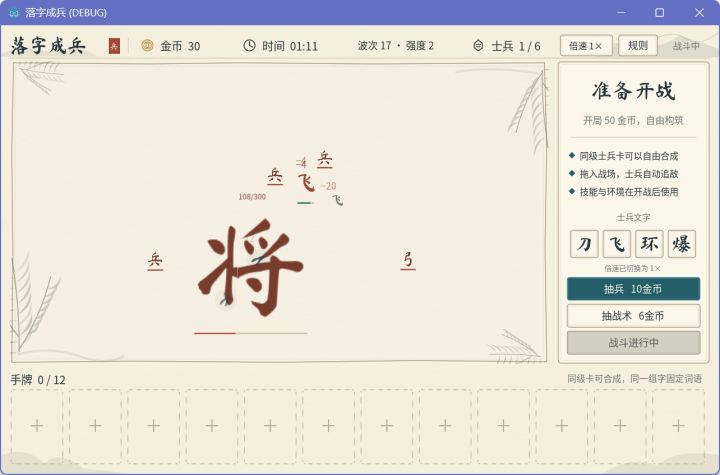
Task: Click the large 将 general character
Action: click(x=251, y=268)
